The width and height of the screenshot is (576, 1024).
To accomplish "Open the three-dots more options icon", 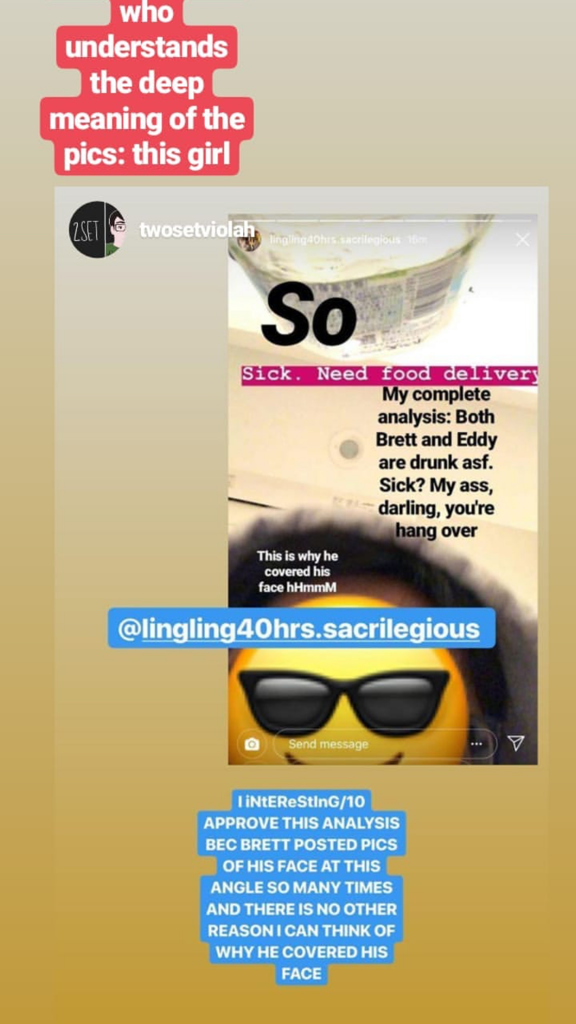I will (476, 744).
